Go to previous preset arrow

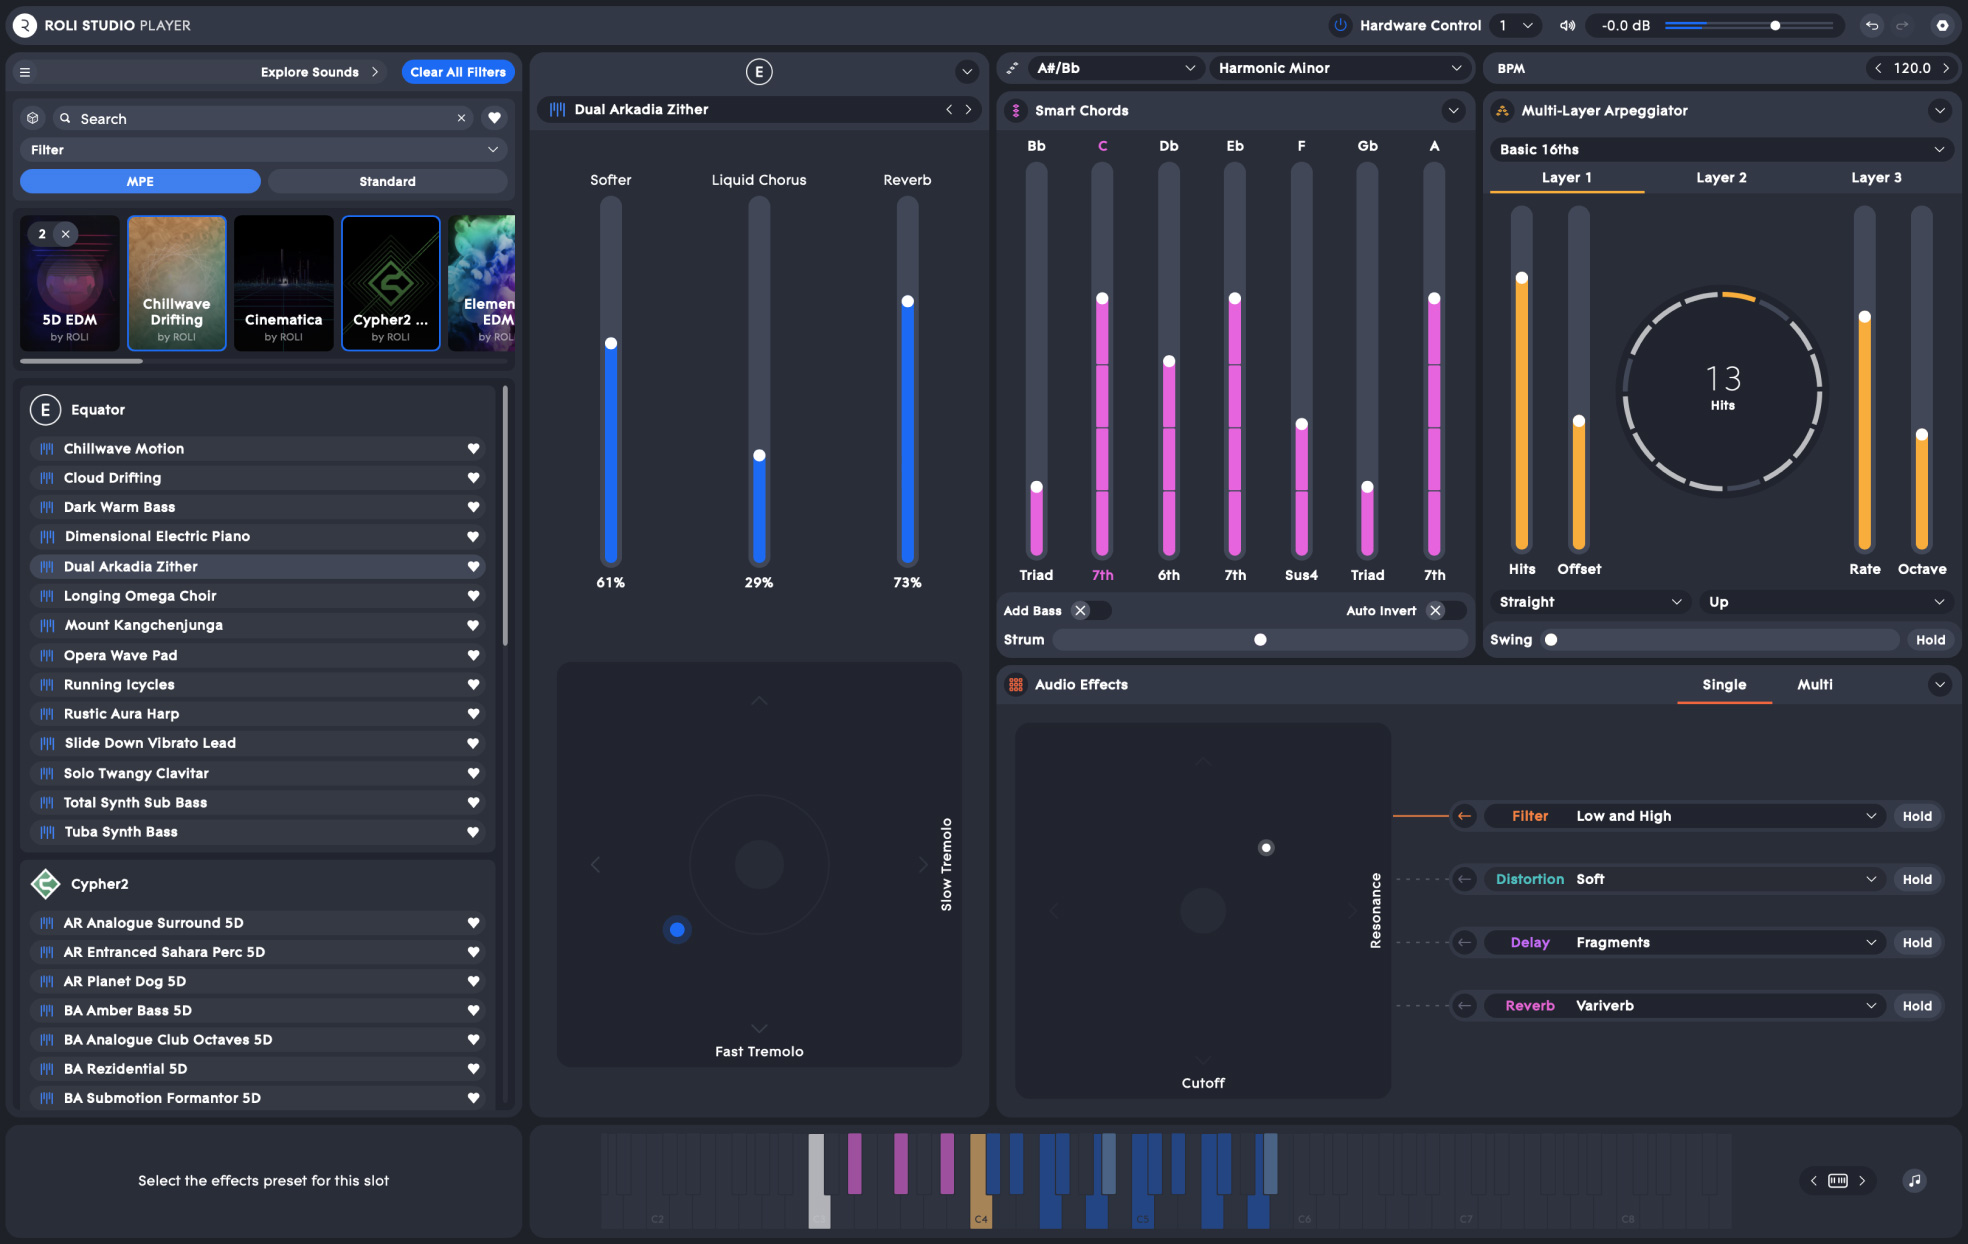pyautogui.click(x=949, y=110)
